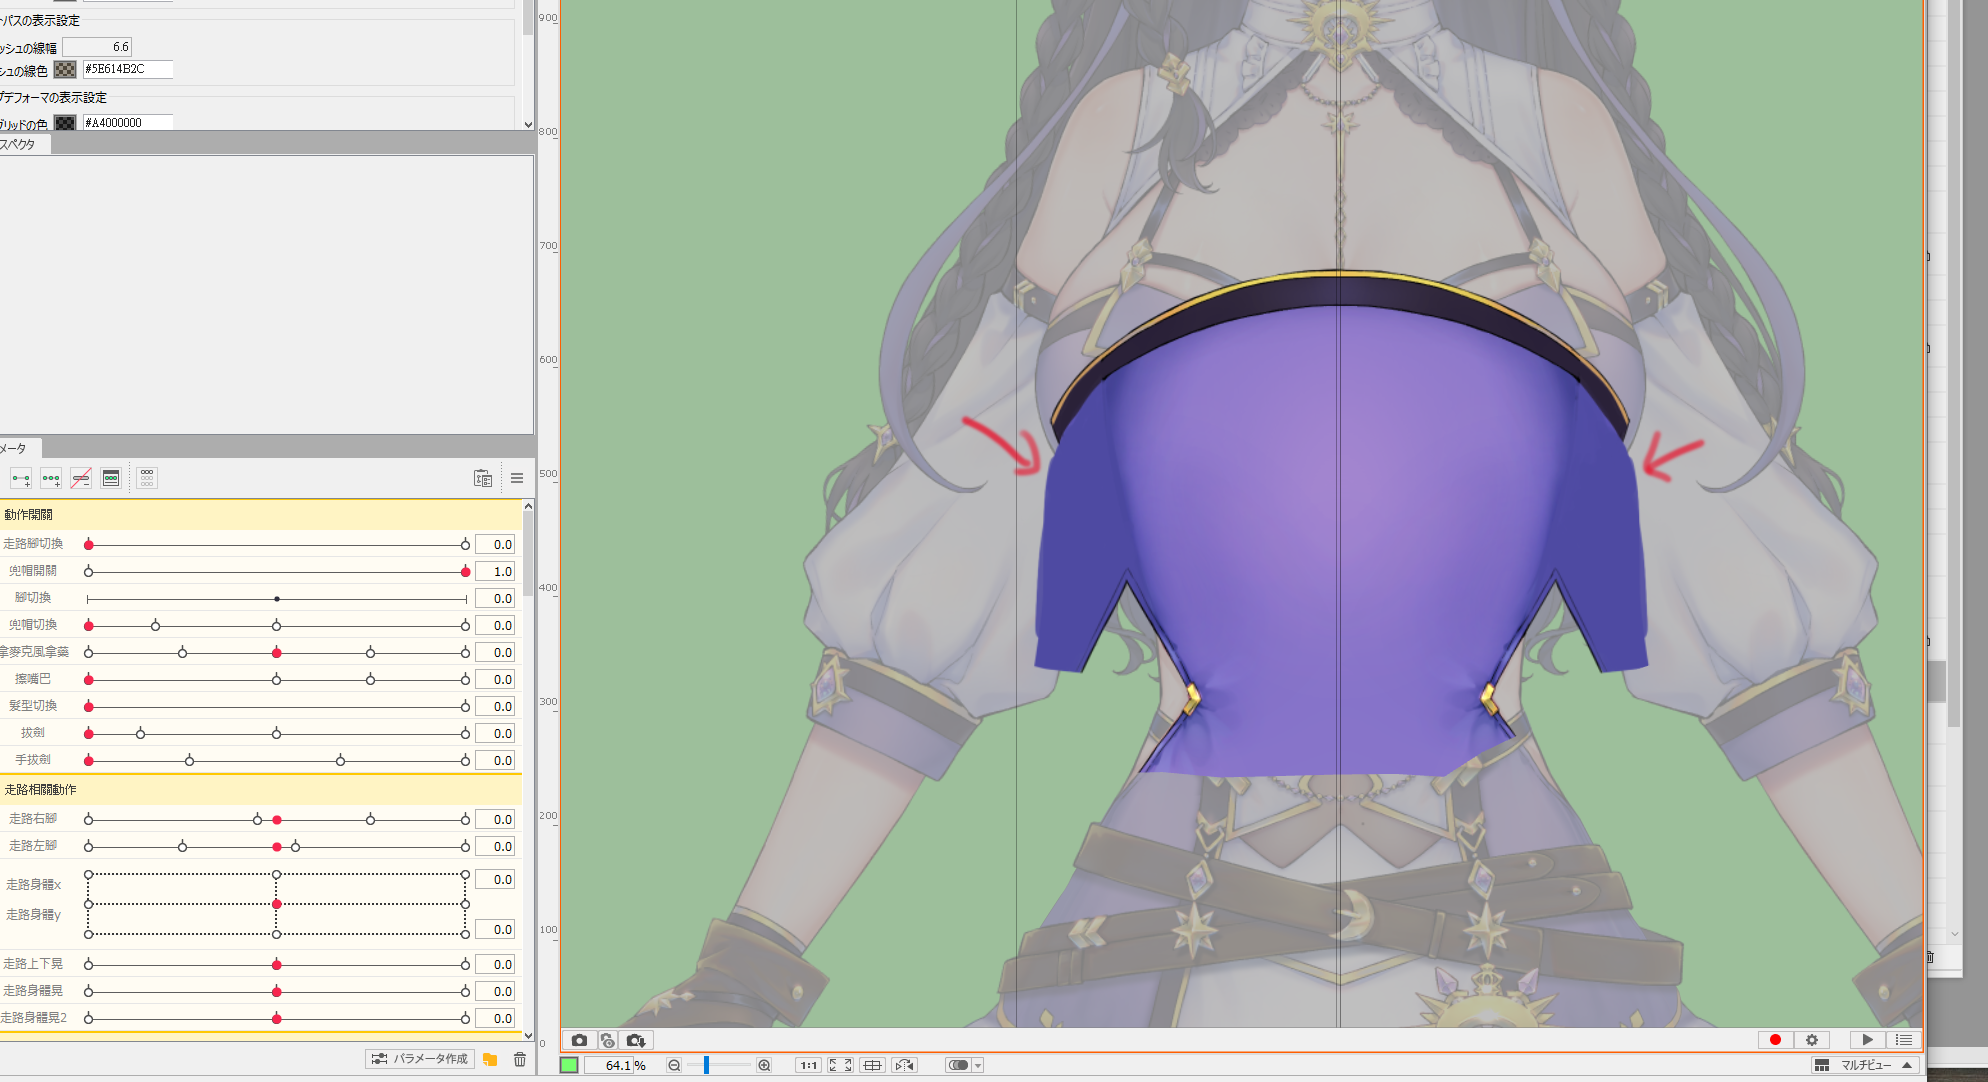Viewport: 1988px width, 1082px height.
Task: Click the 拔劍 slider's middle key point
Action: click(277, 733)
